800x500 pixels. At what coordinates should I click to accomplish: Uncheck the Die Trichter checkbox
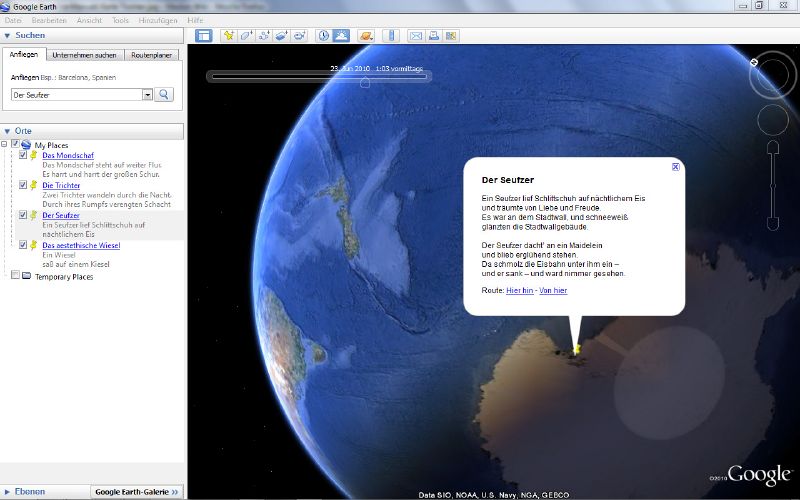[22, 185]
